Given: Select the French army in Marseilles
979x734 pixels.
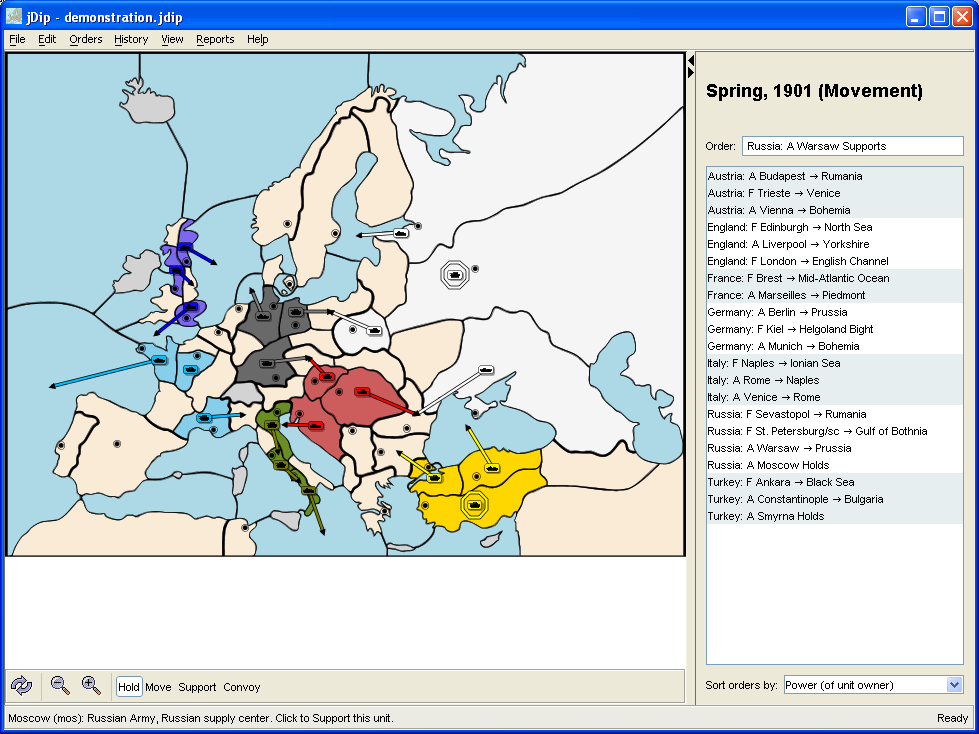Looking at the screenshot, I should [x=204, y=417].
